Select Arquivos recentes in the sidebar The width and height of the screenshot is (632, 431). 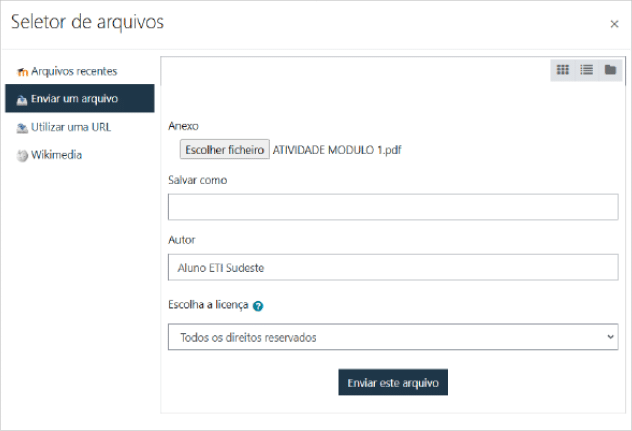click(74, 71)
